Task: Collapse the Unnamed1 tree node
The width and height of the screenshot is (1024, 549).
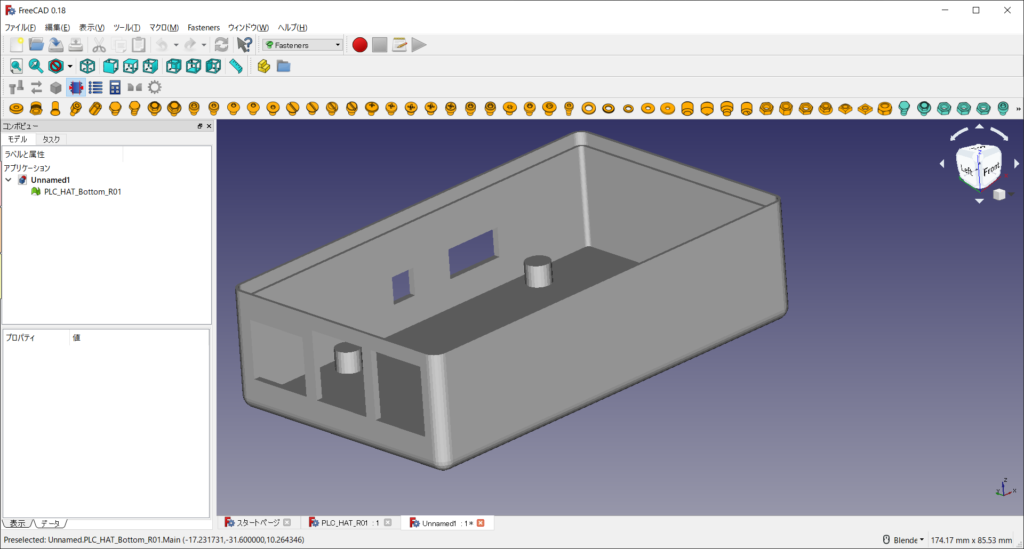Action: [9, 180]
